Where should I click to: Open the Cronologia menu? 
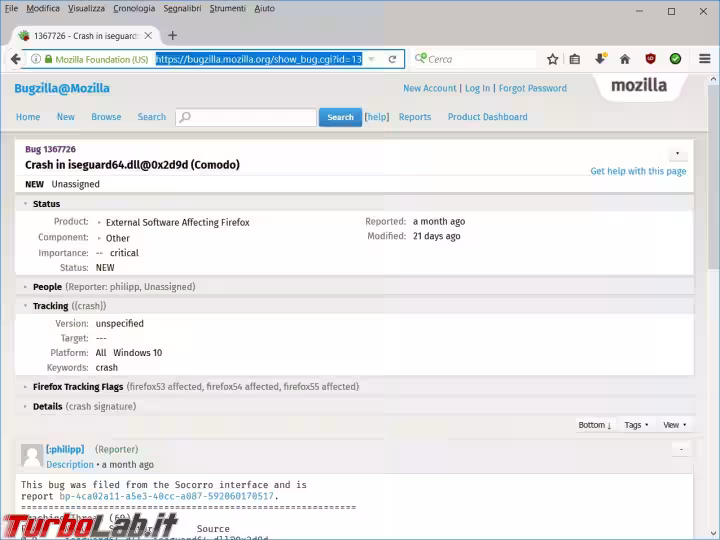[134, 8]
